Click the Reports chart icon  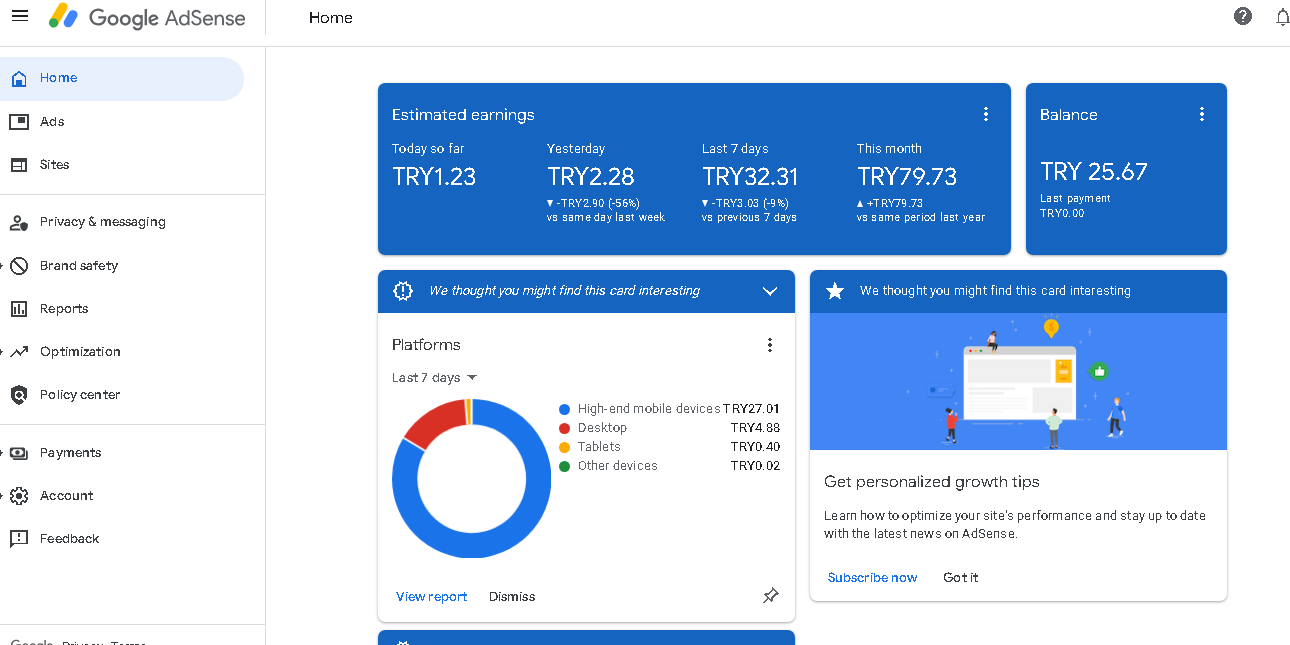click(x=19, y=309)
